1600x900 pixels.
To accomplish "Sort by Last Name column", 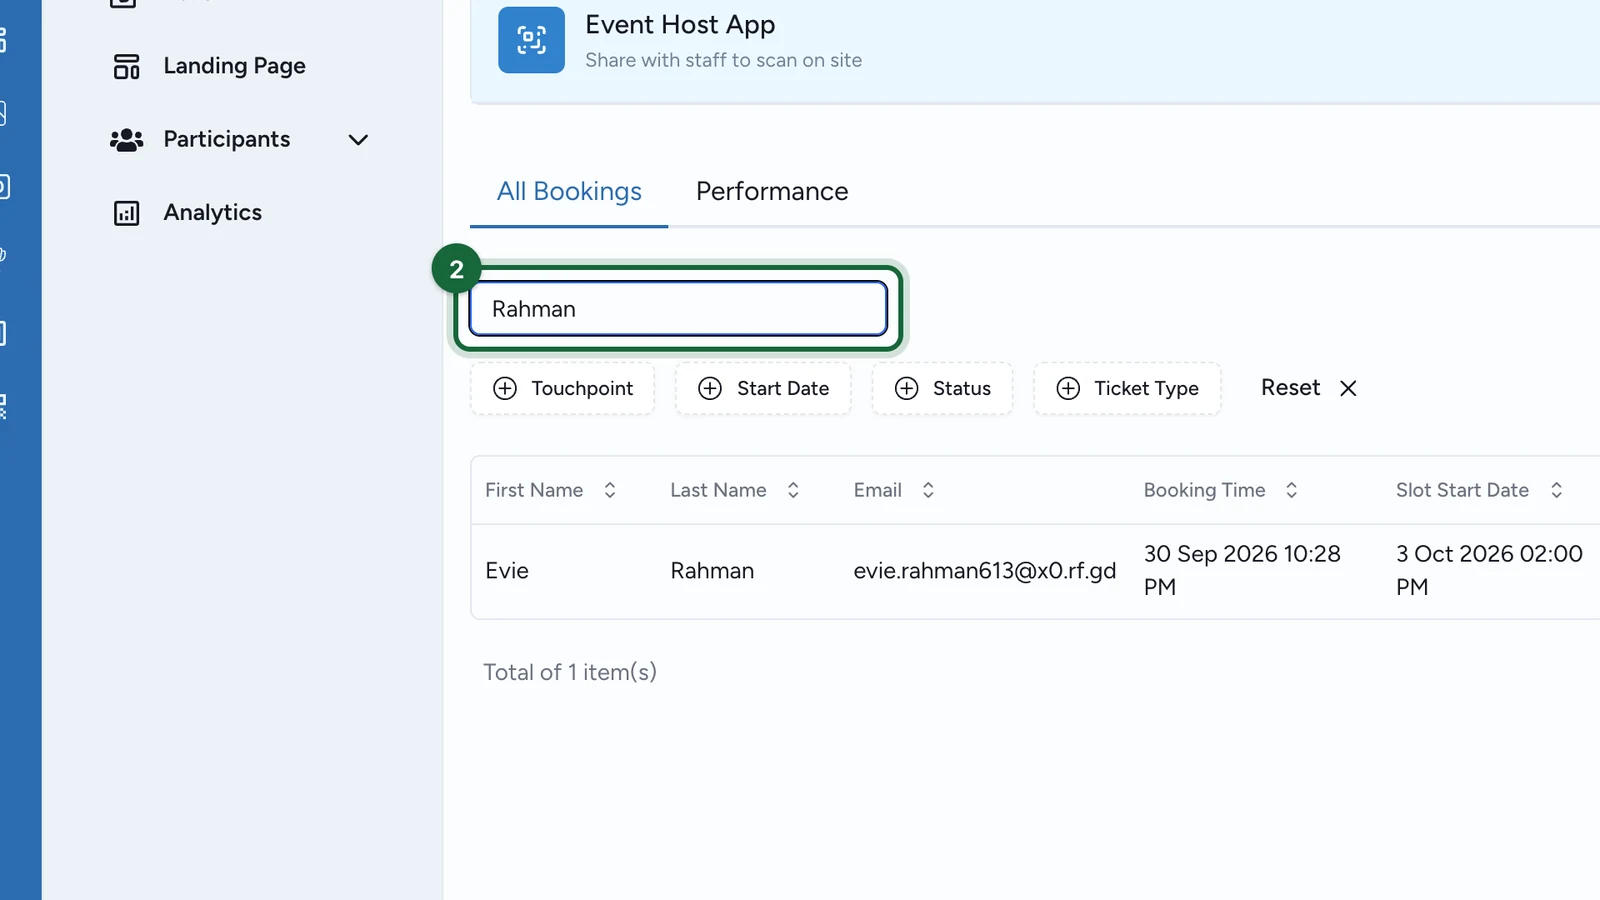I will [735, 490].
